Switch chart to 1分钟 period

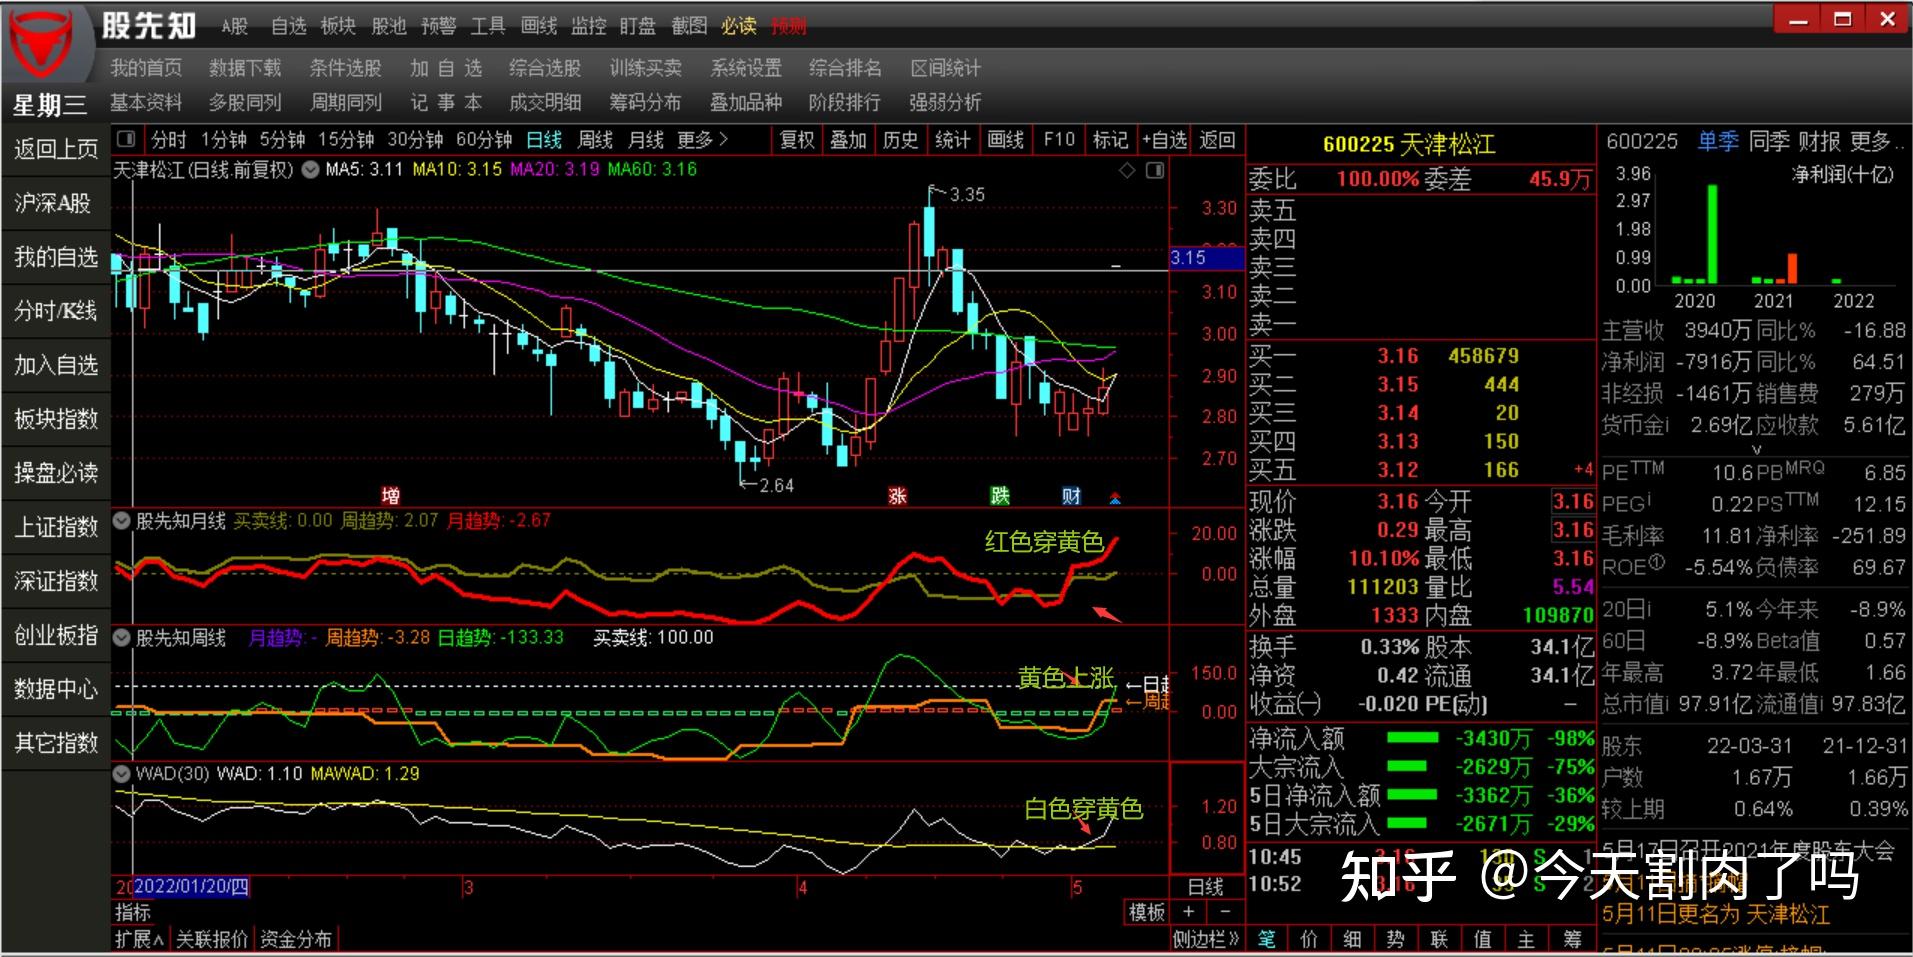224,140
